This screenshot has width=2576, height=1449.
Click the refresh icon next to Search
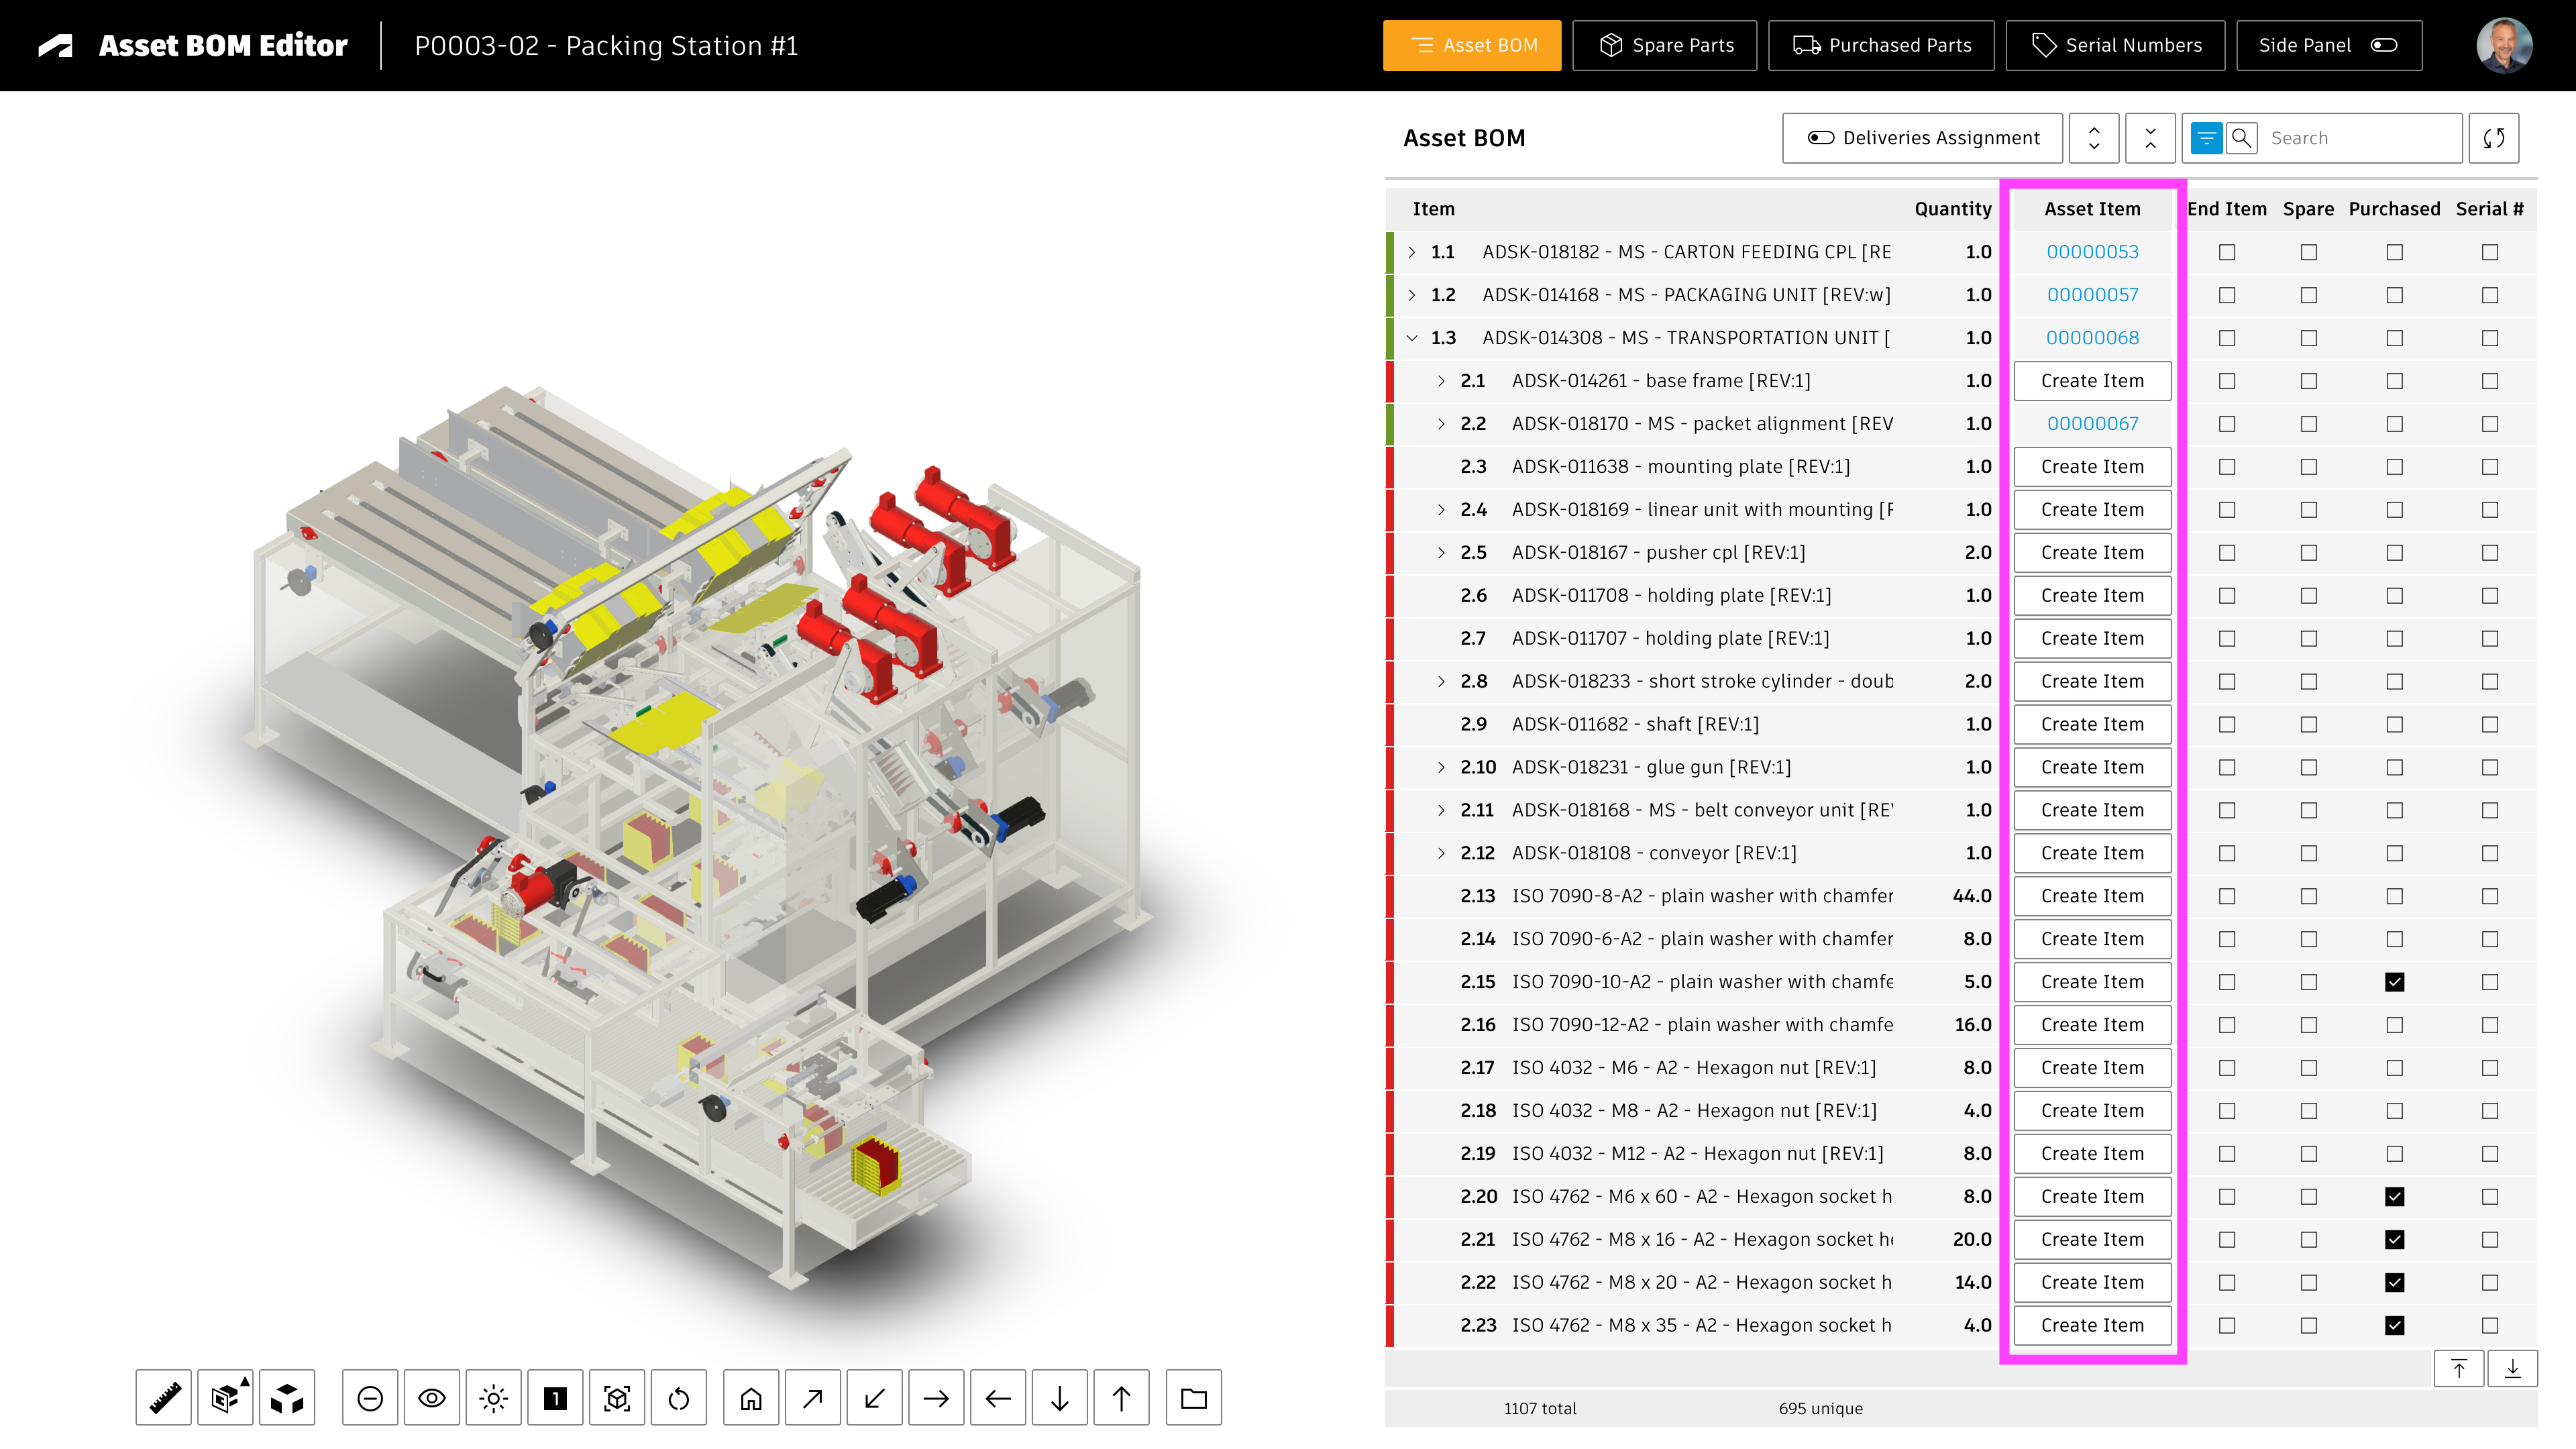tap(2493, 138)
